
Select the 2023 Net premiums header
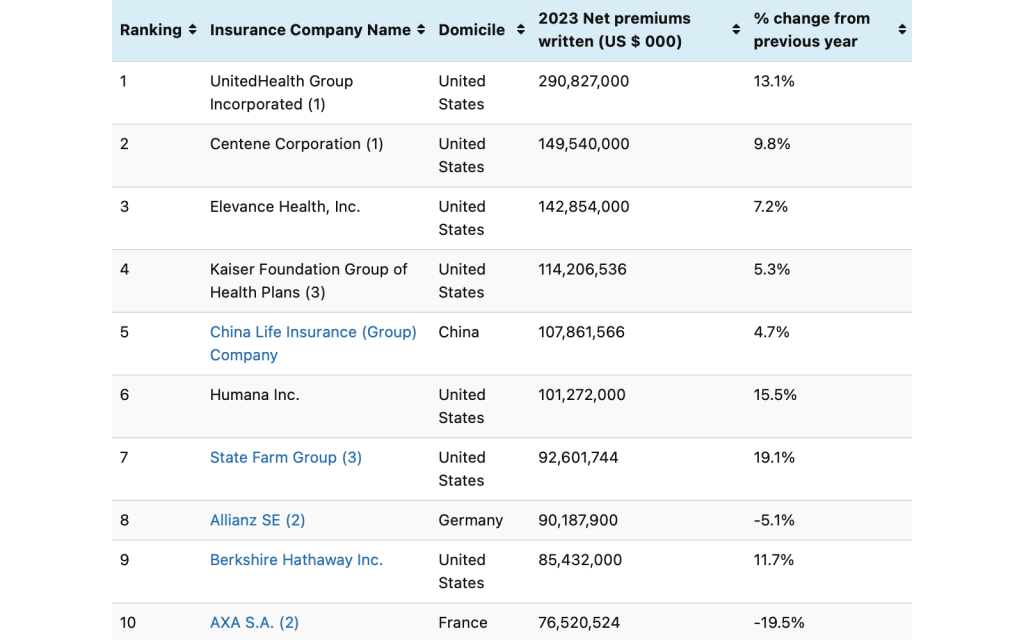(614, 29)
